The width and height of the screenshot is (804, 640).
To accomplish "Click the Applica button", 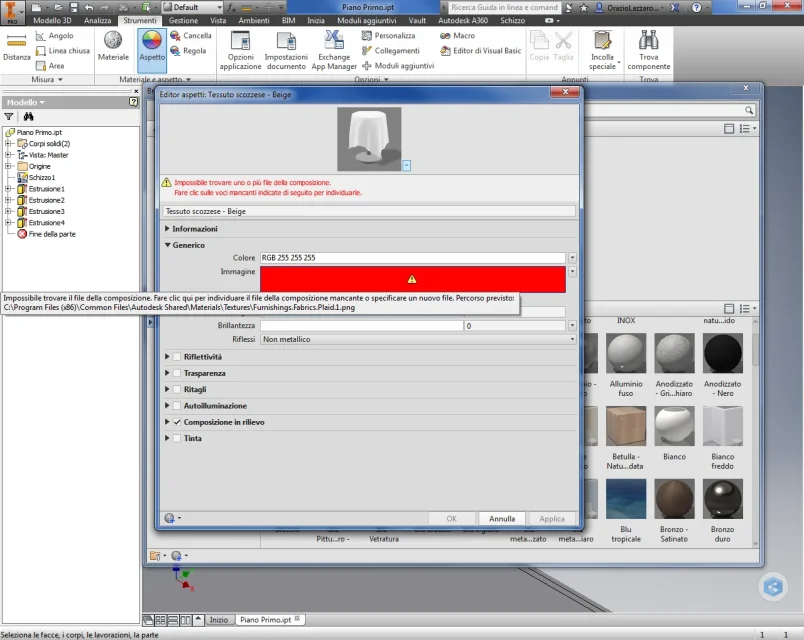I will 552,519.
